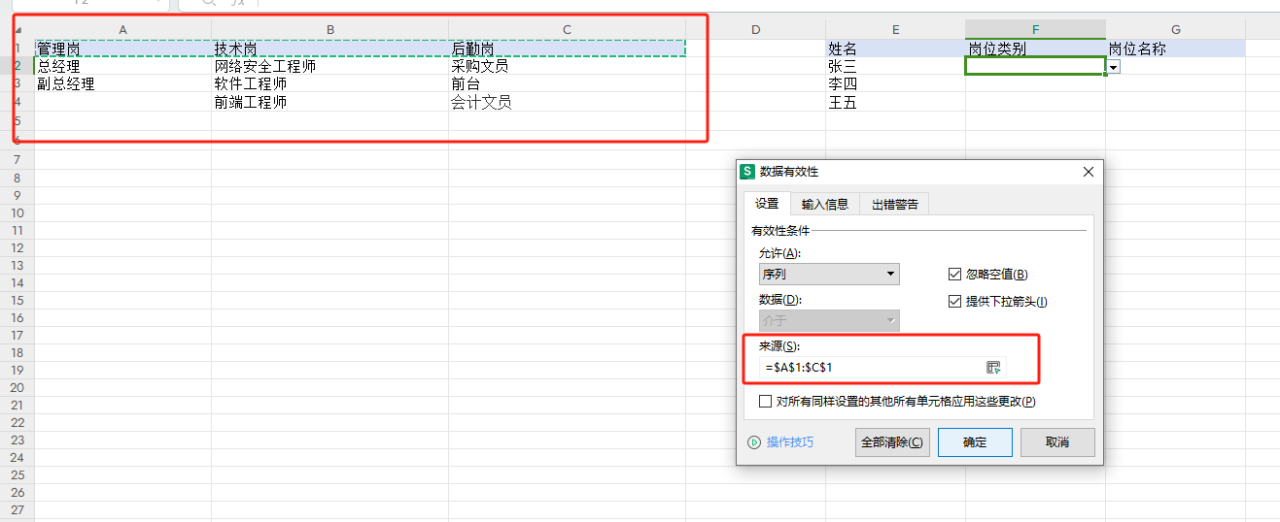1280x522 pixels.
Task: Select row 15 header
Action: point(17,300)
